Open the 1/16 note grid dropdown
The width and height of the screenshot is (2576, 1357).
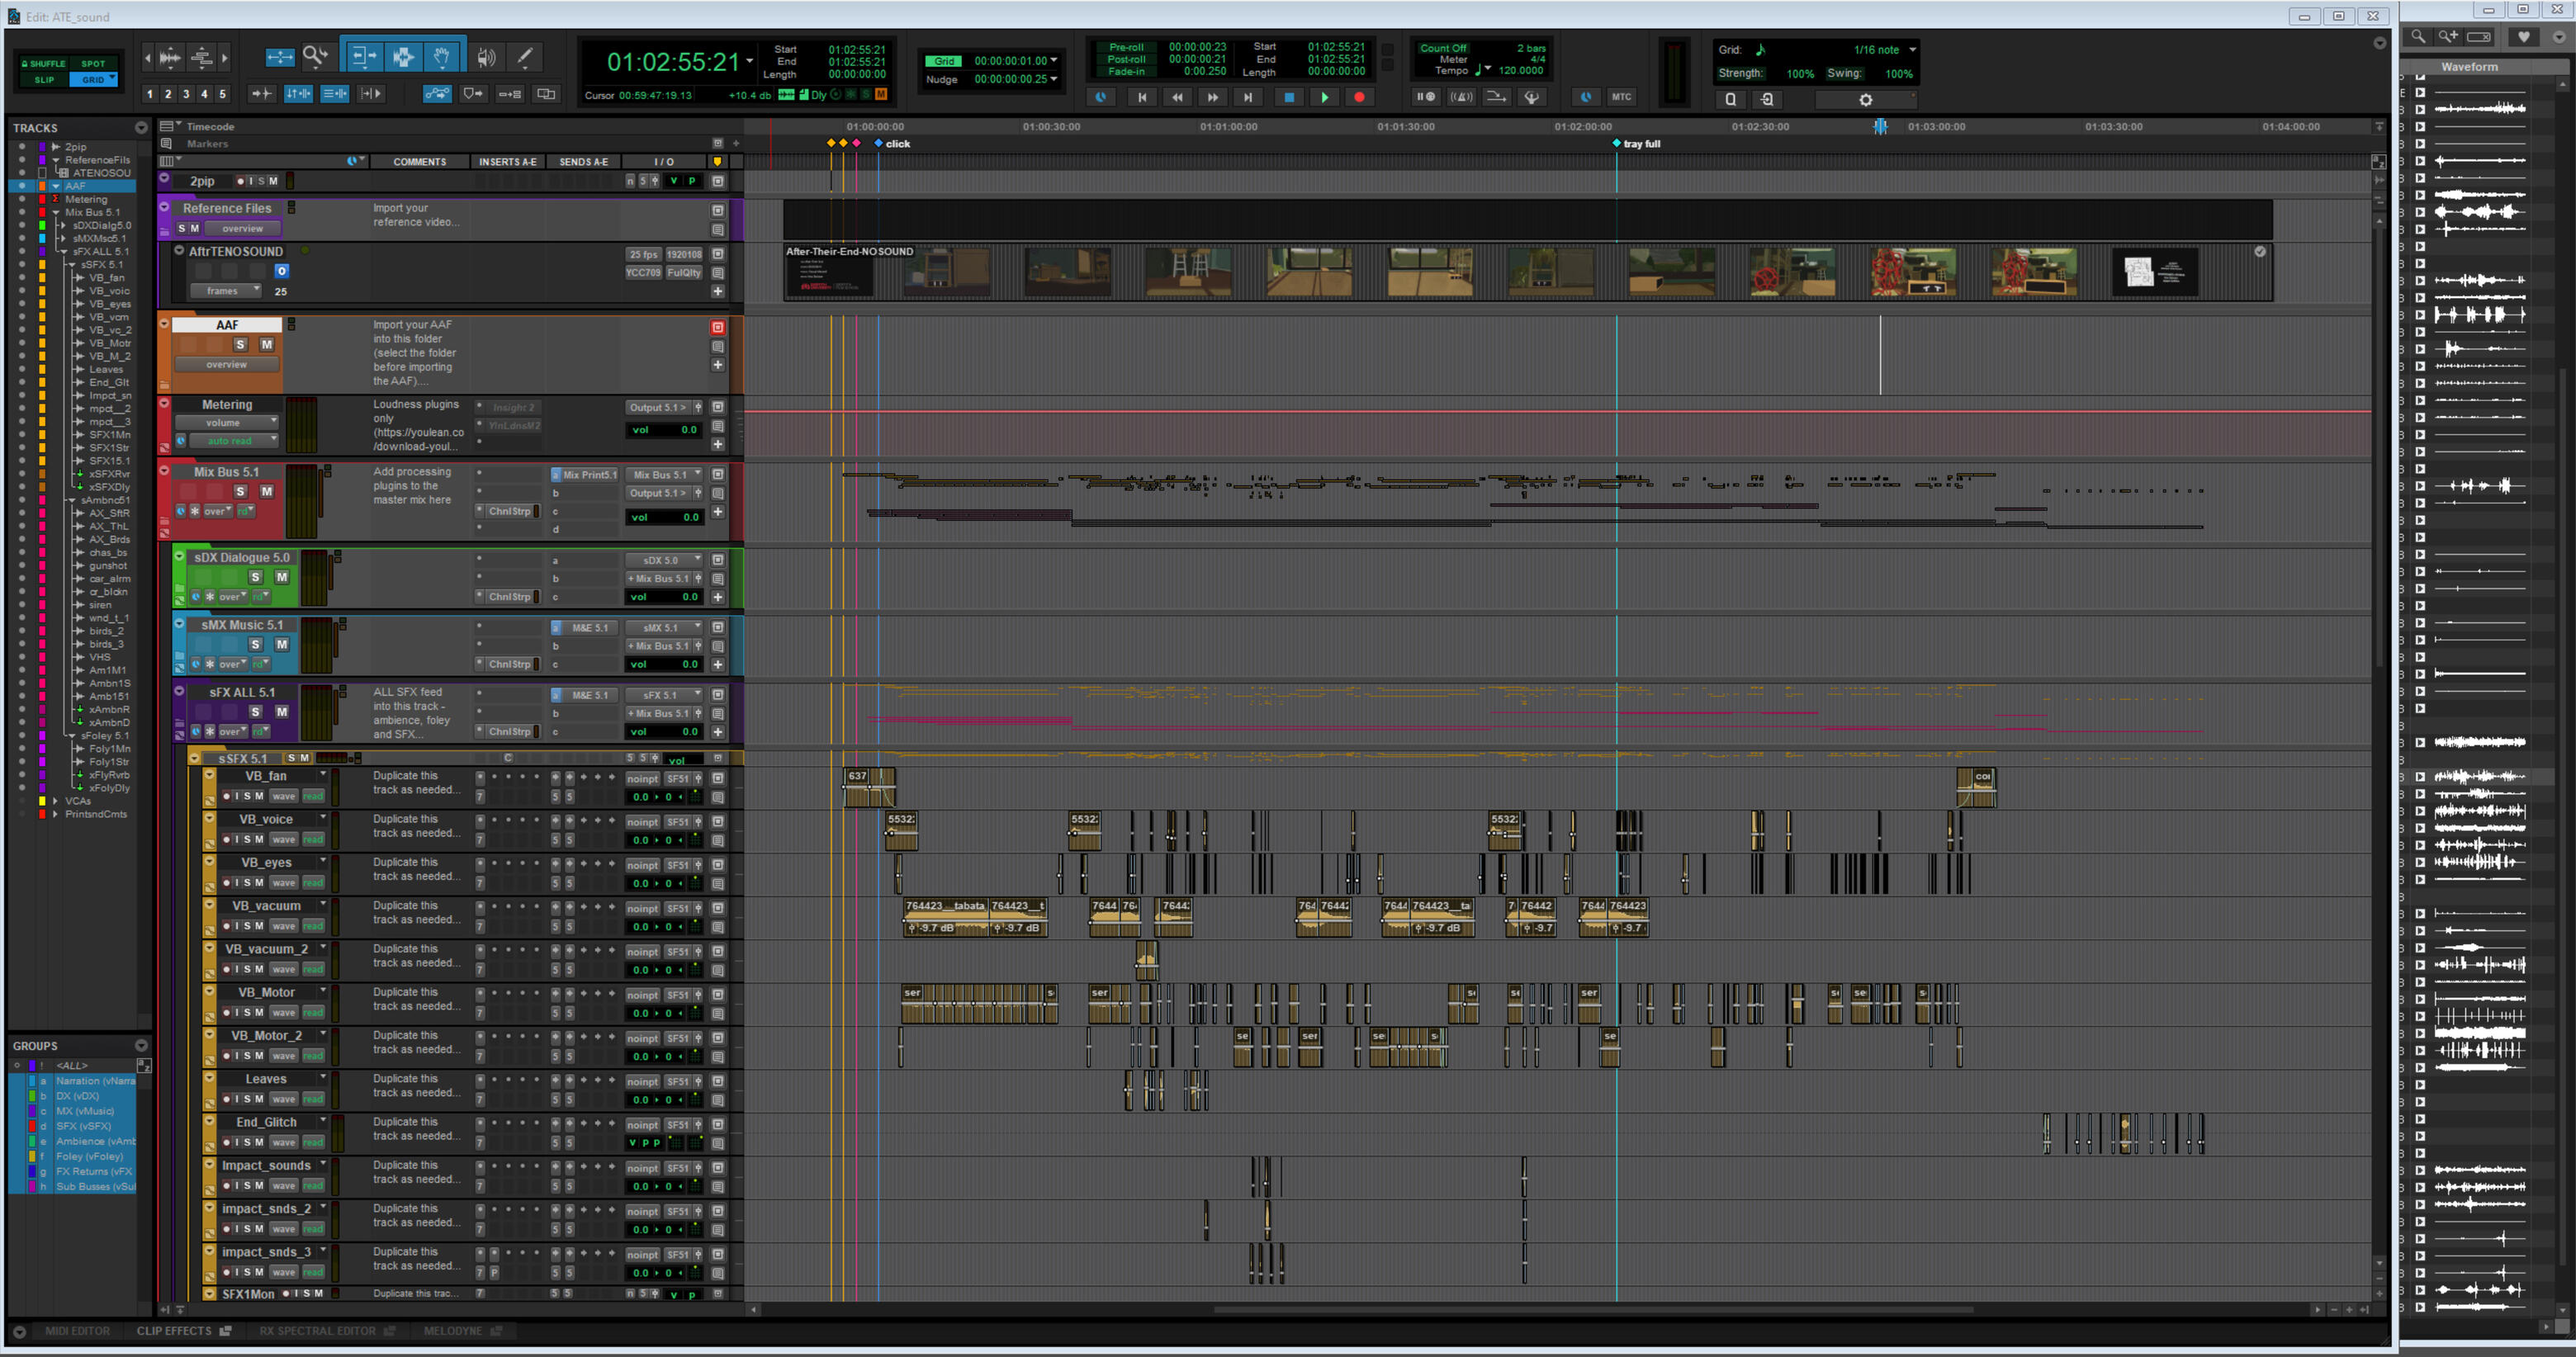(x=1912, y=49)
